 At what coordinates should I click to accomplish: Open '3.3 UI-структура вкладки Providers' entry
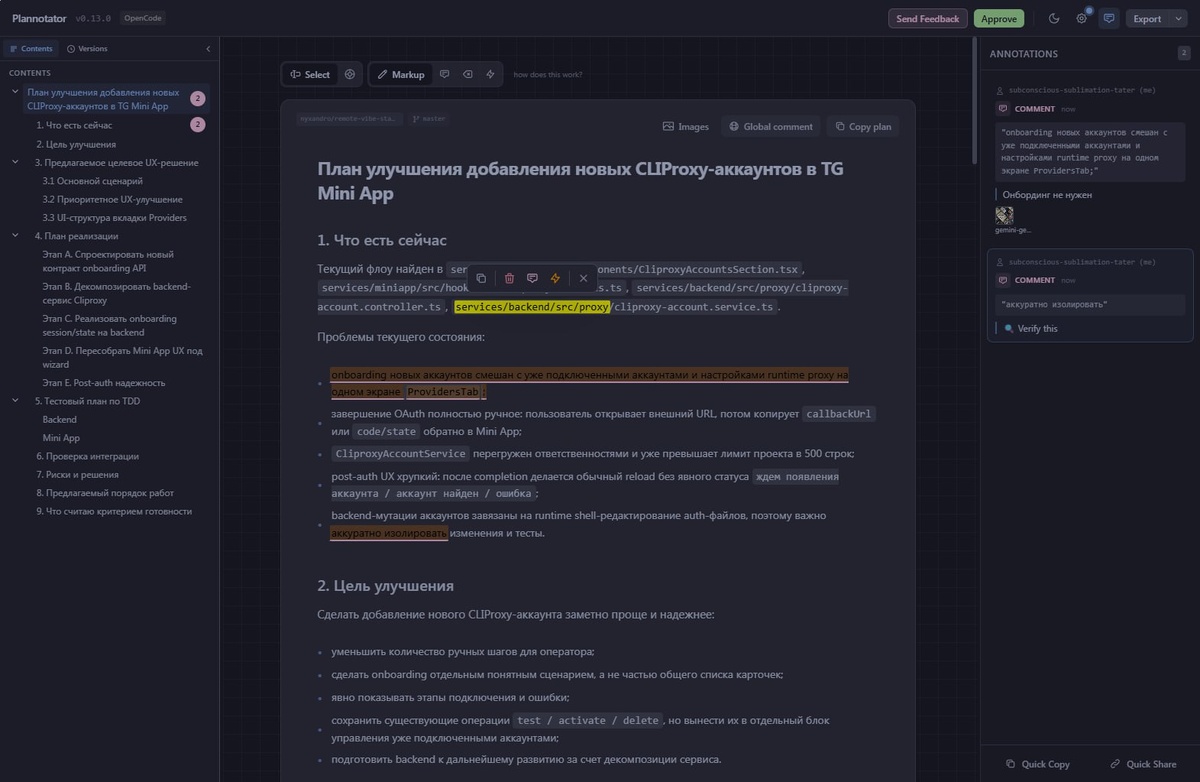pyautogui.click(x=114, y=217)
